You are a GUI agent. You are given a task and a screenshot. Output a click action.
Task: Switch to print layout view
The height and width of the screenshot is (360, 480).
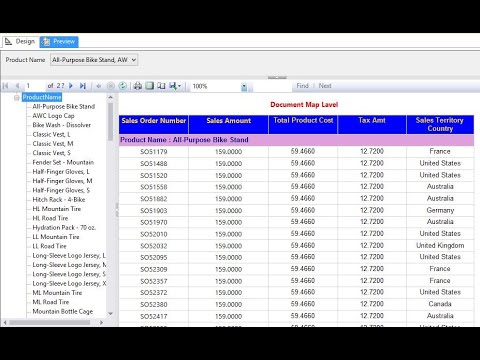click(x=150, y=86)
